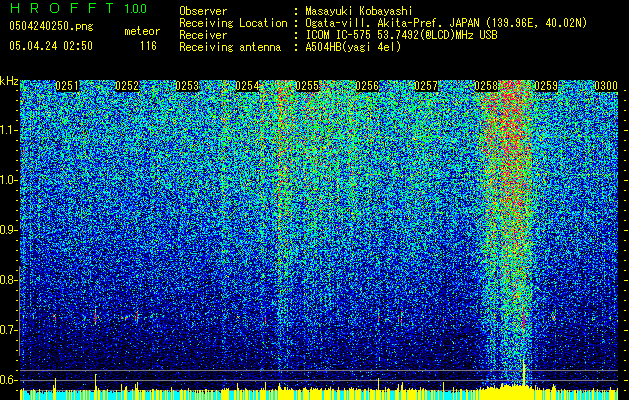This screenshot has height=400, width=629.
Task: Click the 0.7 kHz axis tick label
Action: (x=8, y=330)
